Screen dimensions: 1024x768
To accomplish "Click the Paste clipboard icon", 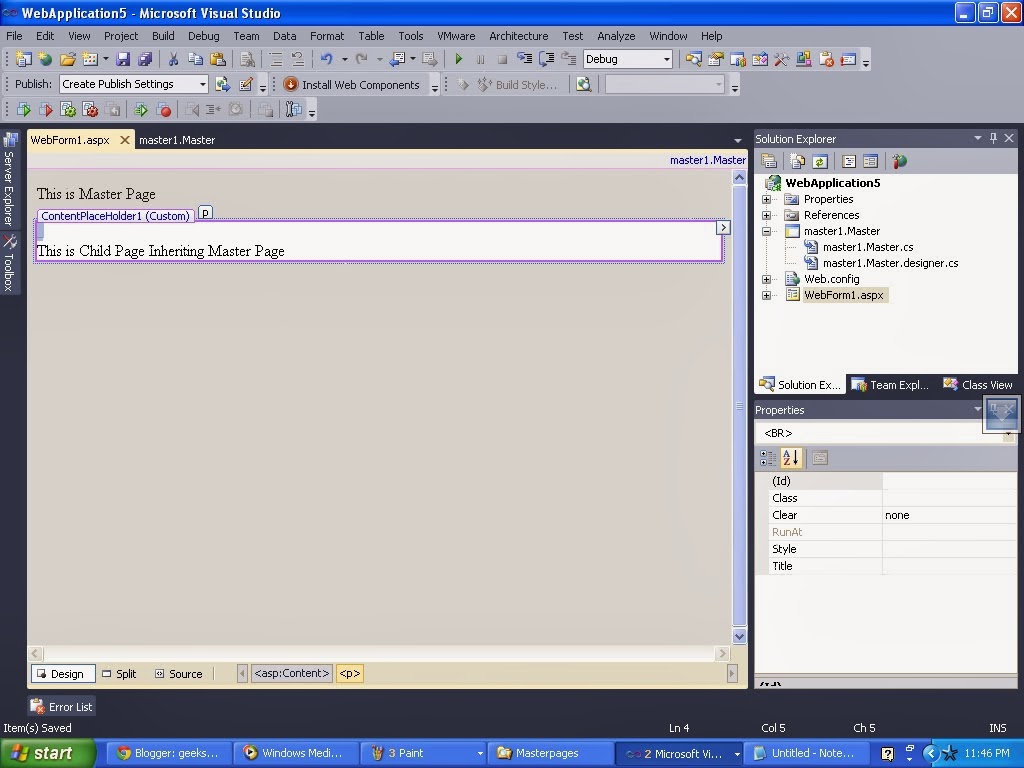I will point(217,59).
